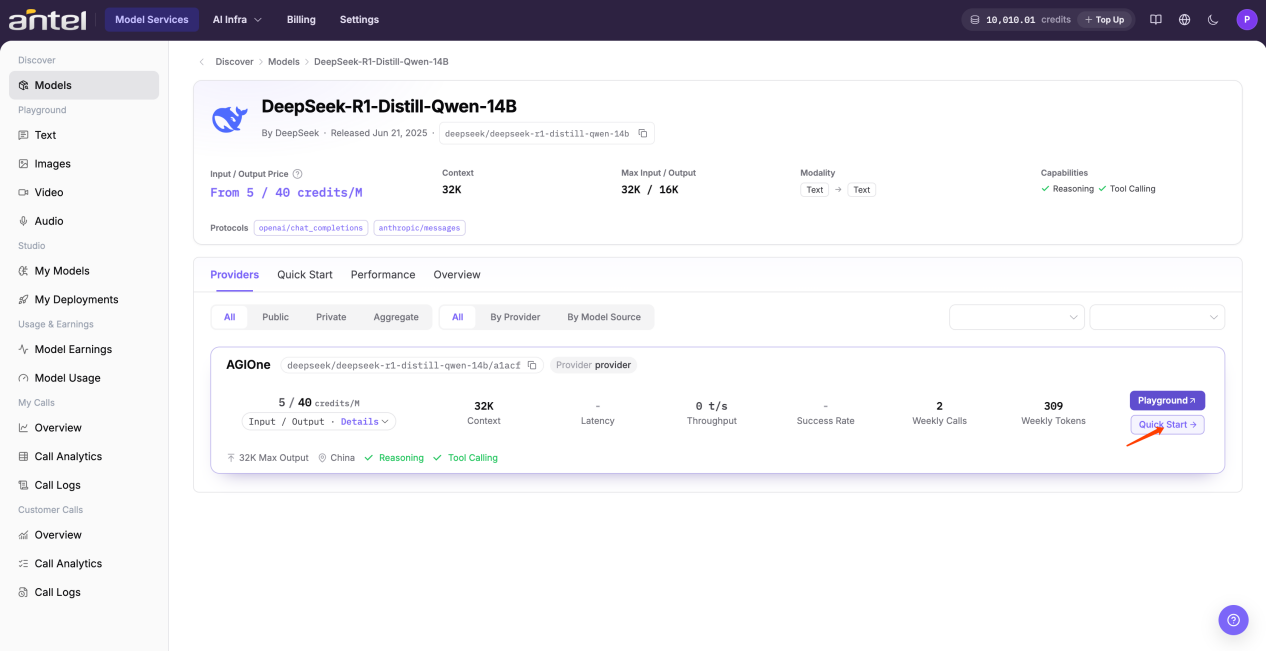The image size is (1266, 651).
Task: Open the first empty filter dropdown
Action: [x=1017, y=317]
